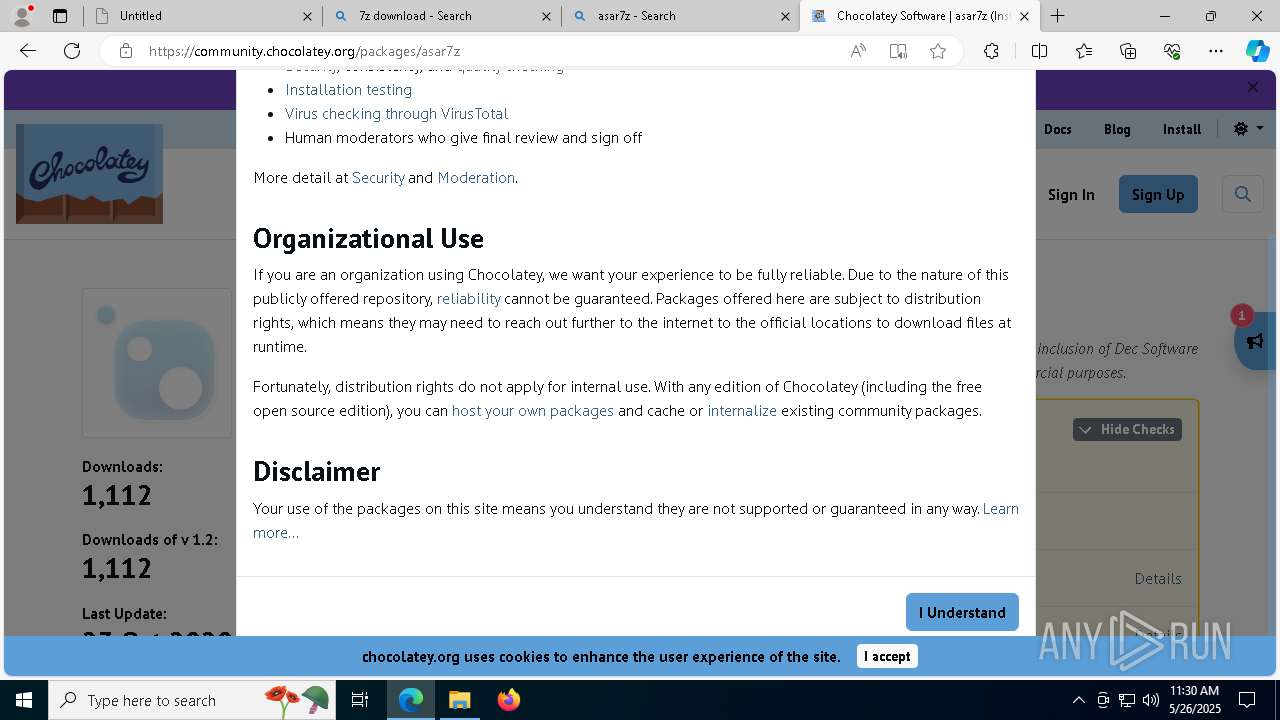Open the internalize link
This screenshot has height=720, width=1280.
742,410
